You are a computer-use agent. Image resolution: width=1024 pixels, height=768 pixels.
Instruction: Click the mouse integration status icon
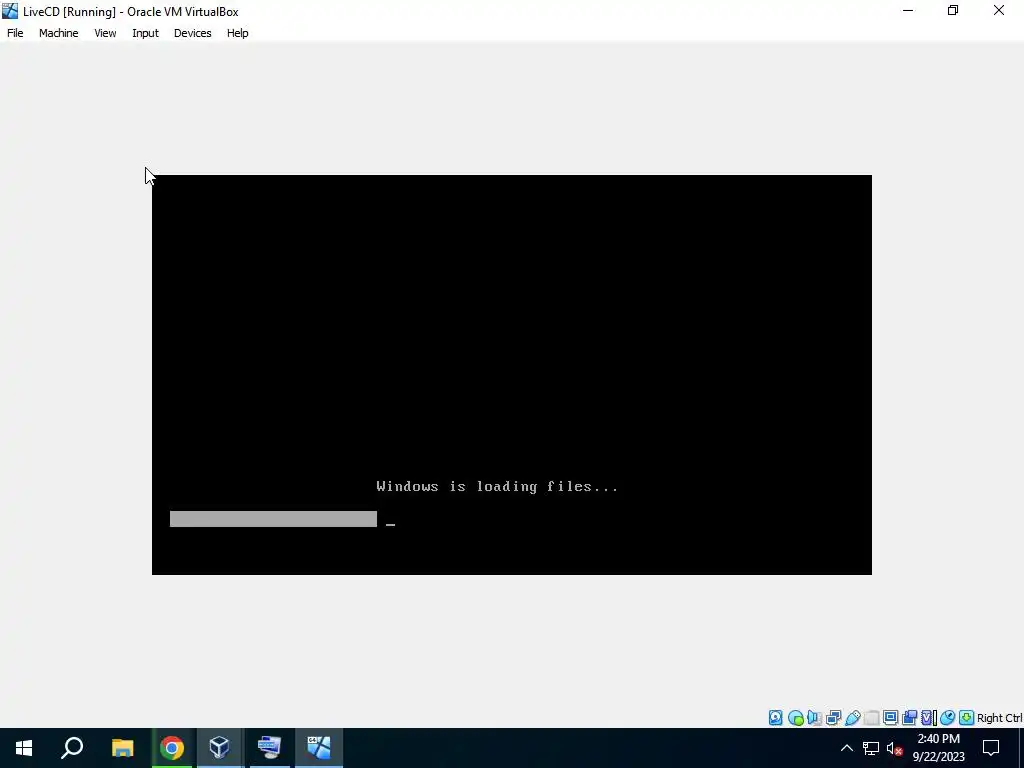click(948, 718)
